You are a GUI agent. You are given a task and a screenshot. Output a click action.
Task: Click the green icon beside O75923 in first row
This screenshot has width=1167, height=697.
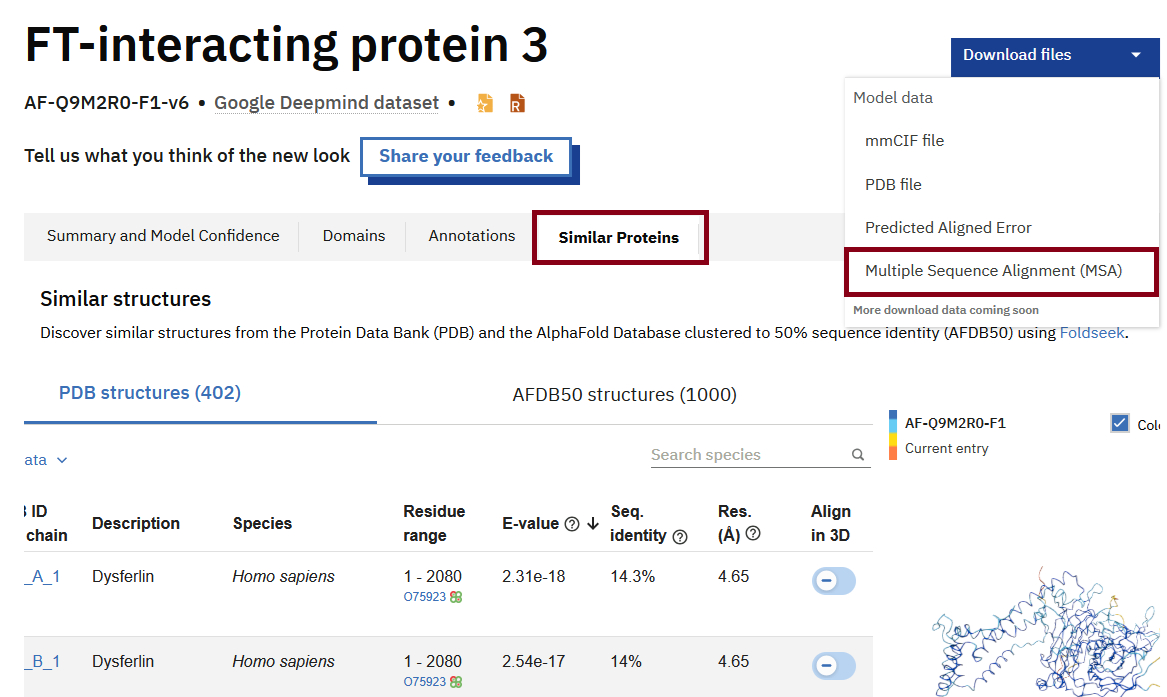[x=456, y=597]
